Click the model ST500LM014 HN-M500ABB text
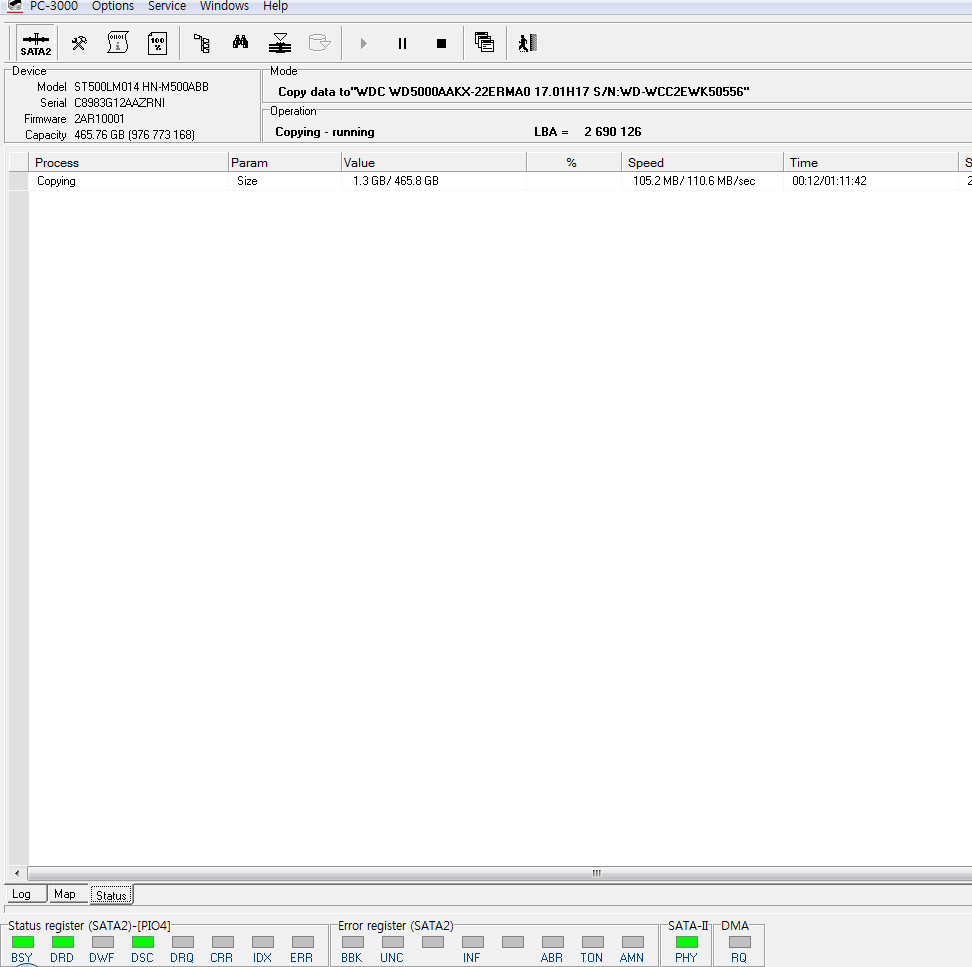This screenshot has width=972, height=967. (141, 87)
